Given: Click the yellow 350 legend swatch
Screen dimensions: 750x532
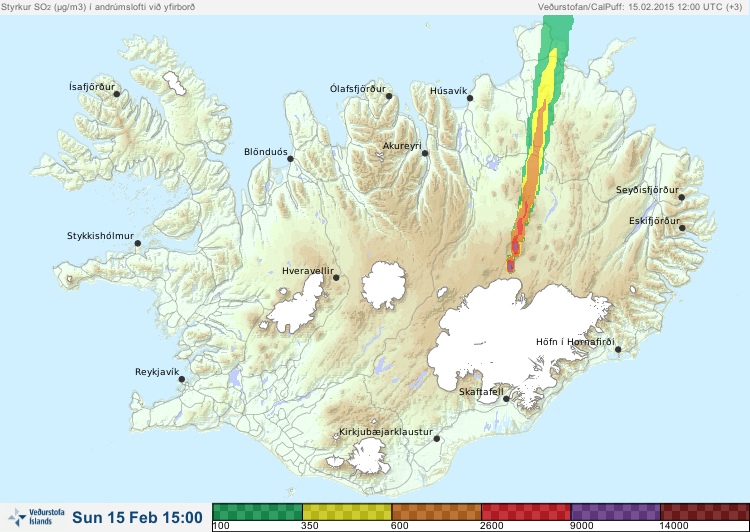Looking at the screenshot, I should click(347, 512).
